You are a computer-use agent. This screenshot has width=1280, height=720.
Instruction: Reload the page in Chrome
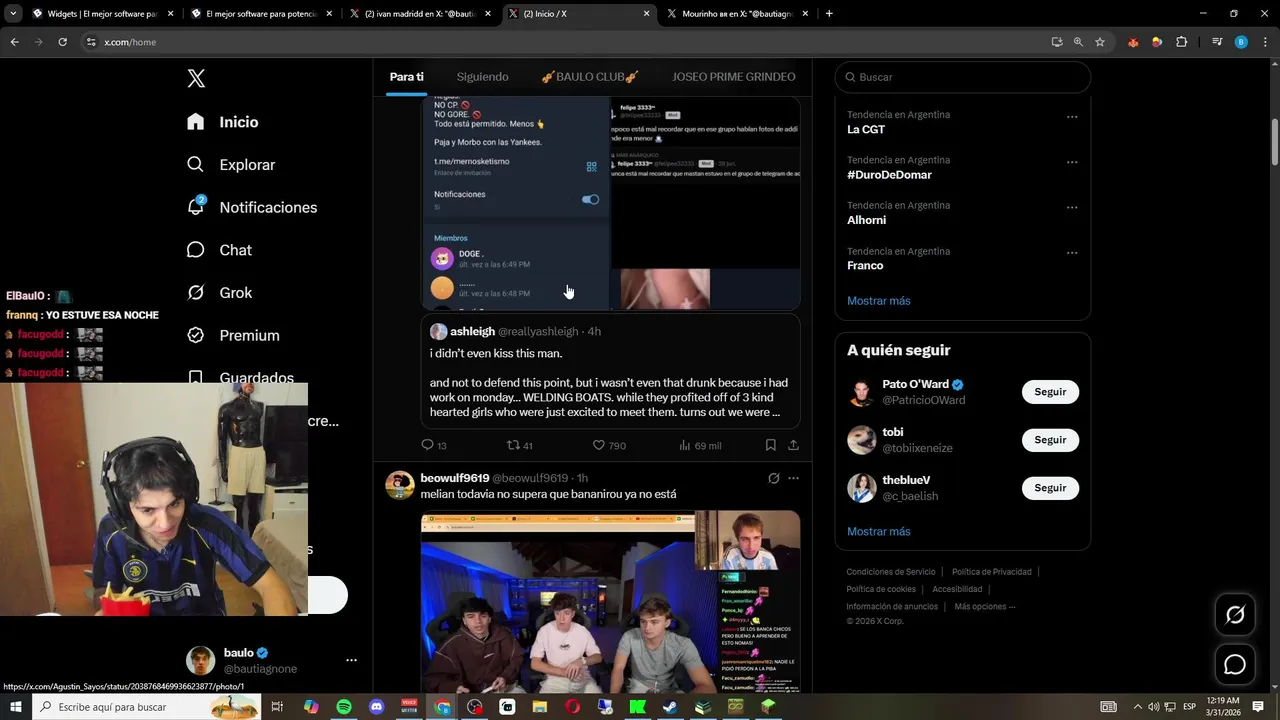(x=62, y=42)
